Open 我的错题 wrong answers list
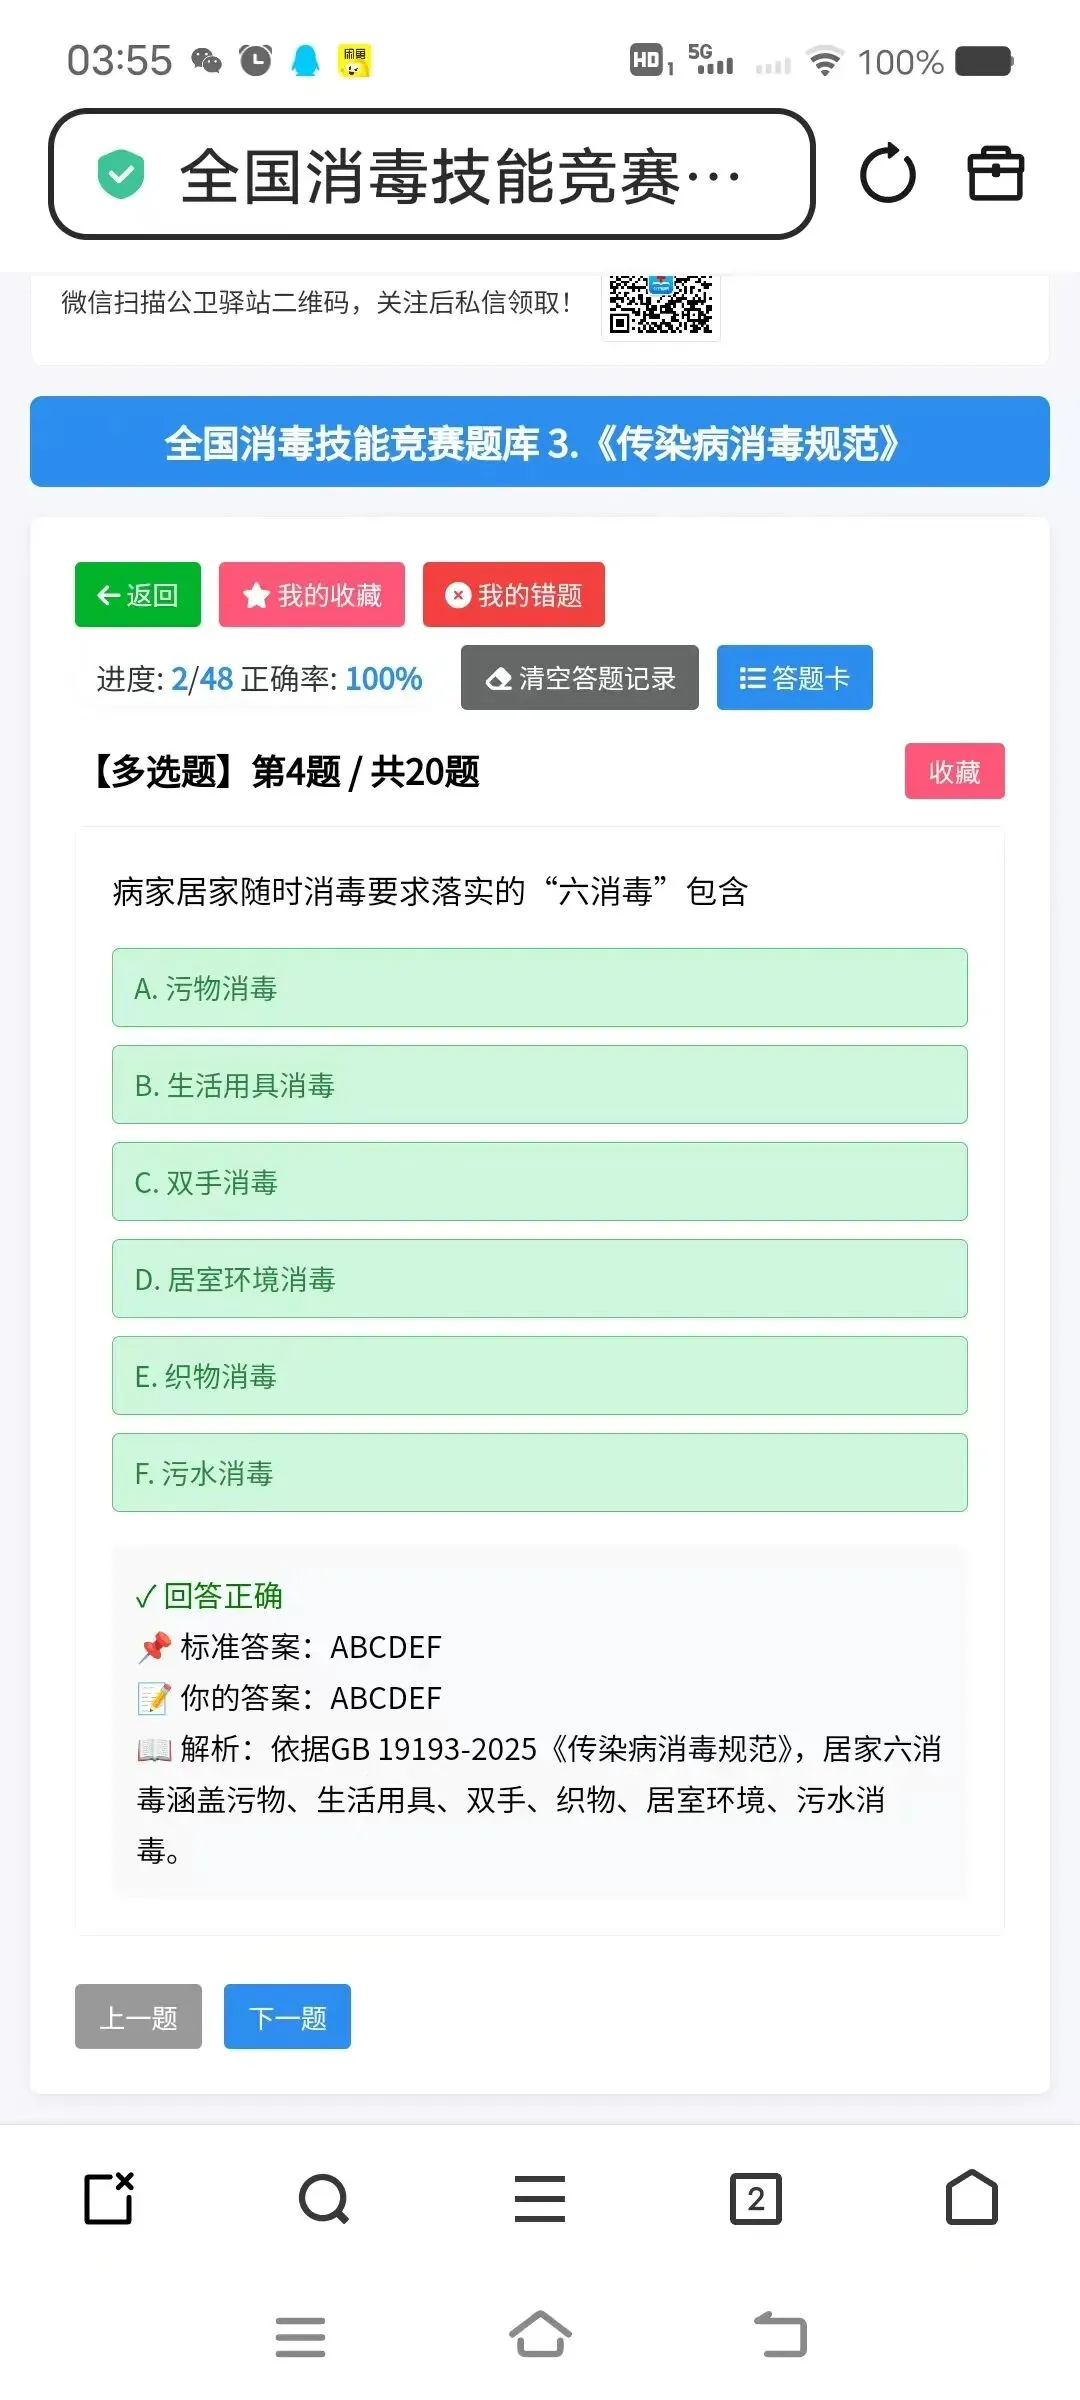Image resolution: width=1080 pixels, height=2400 pixels. (514, 595)
